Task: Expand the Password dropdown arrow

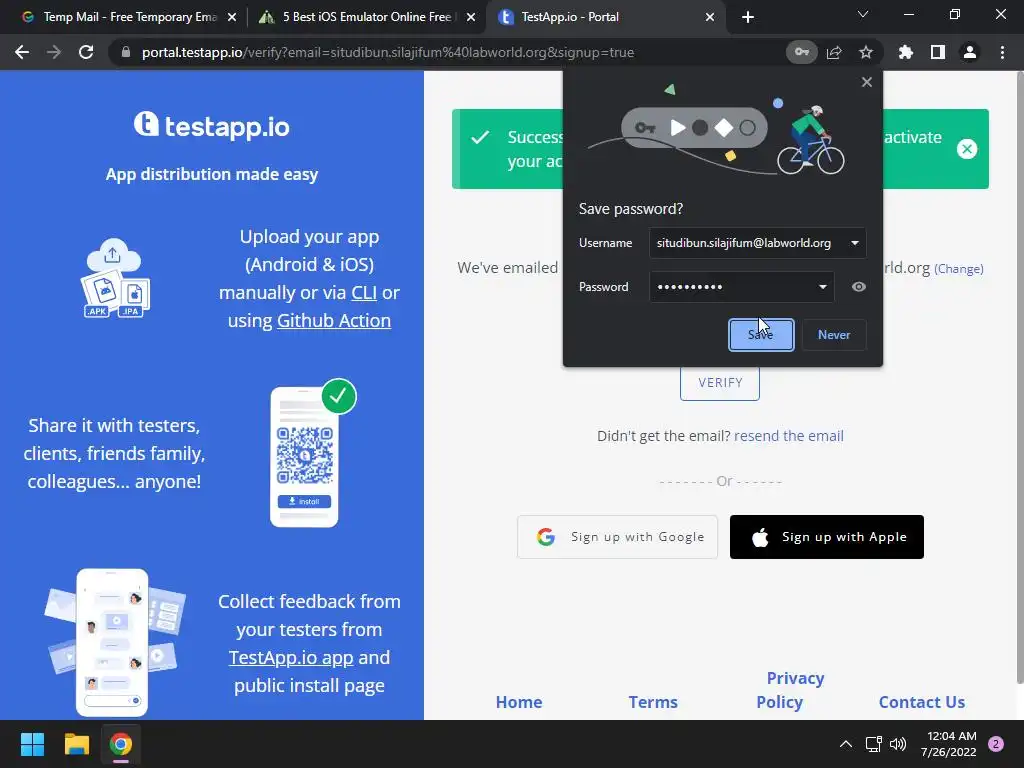Action: pos(822,287)
